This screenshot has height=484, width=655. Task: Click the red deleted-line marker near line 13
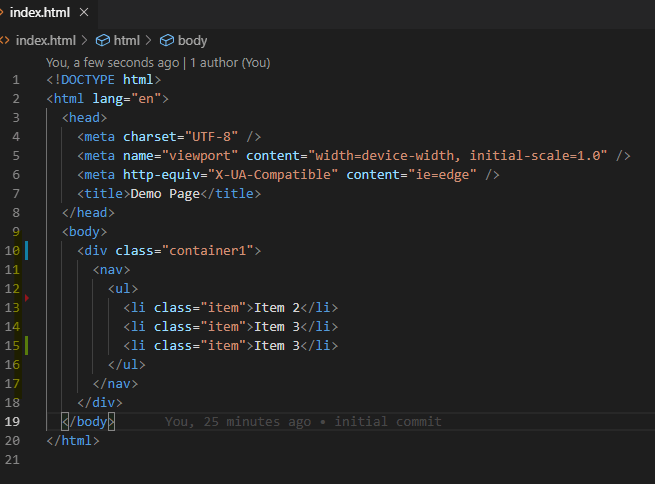coord(27,298)
